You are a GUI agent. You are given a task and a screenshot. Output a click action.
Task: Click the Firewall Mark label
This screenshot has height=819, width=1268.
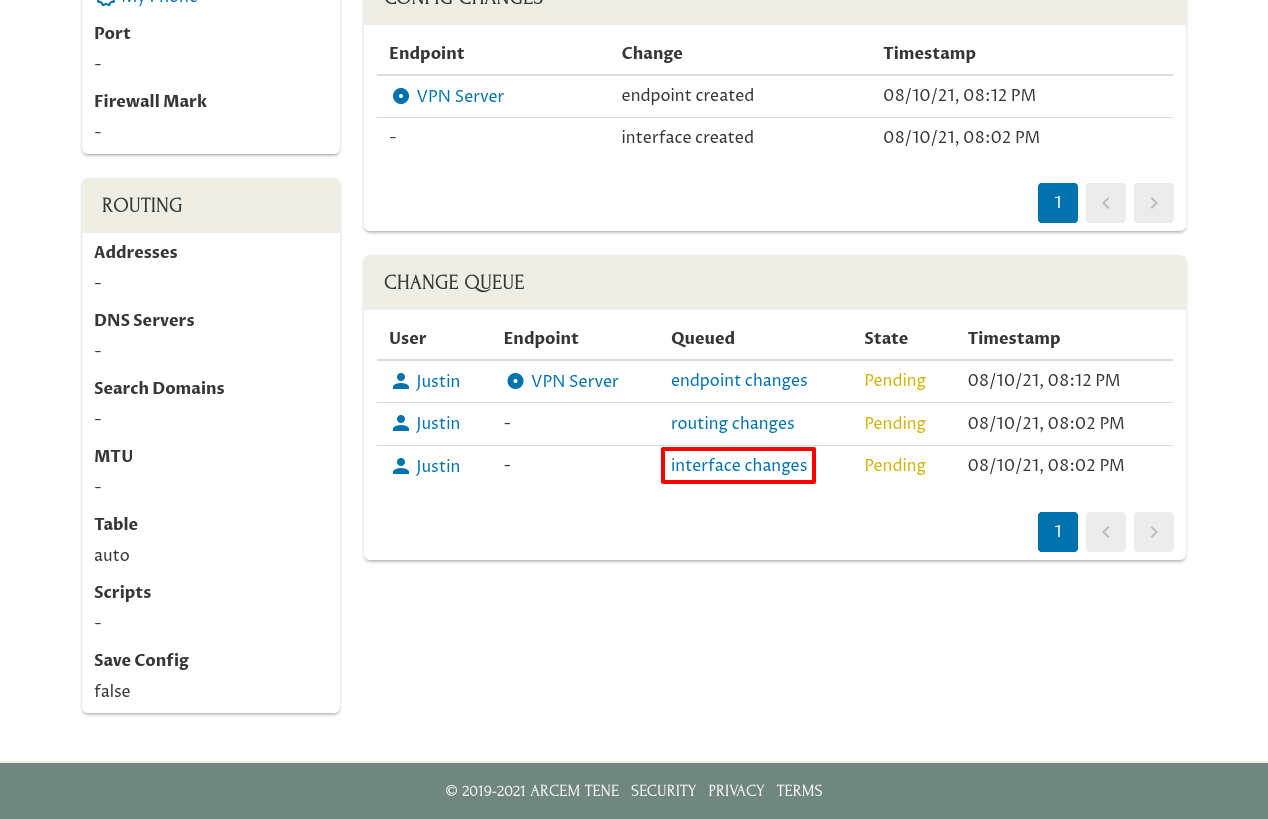pyautogui.click(x=150, y=101)
